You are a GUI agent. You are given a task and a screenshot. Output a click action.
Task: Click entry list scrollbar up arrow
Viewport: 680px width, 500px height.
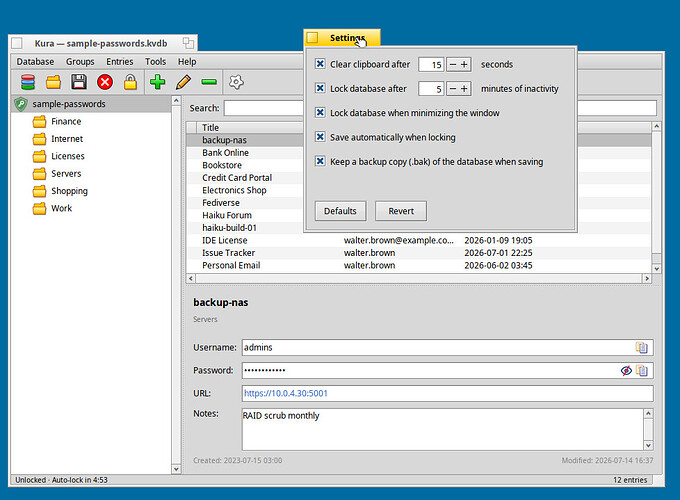[x=657, y=126]
